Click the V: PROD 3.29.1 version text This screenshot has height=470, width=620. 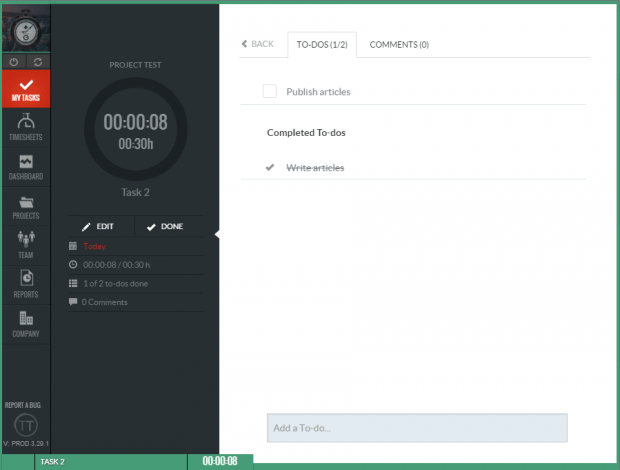(26, 444)
